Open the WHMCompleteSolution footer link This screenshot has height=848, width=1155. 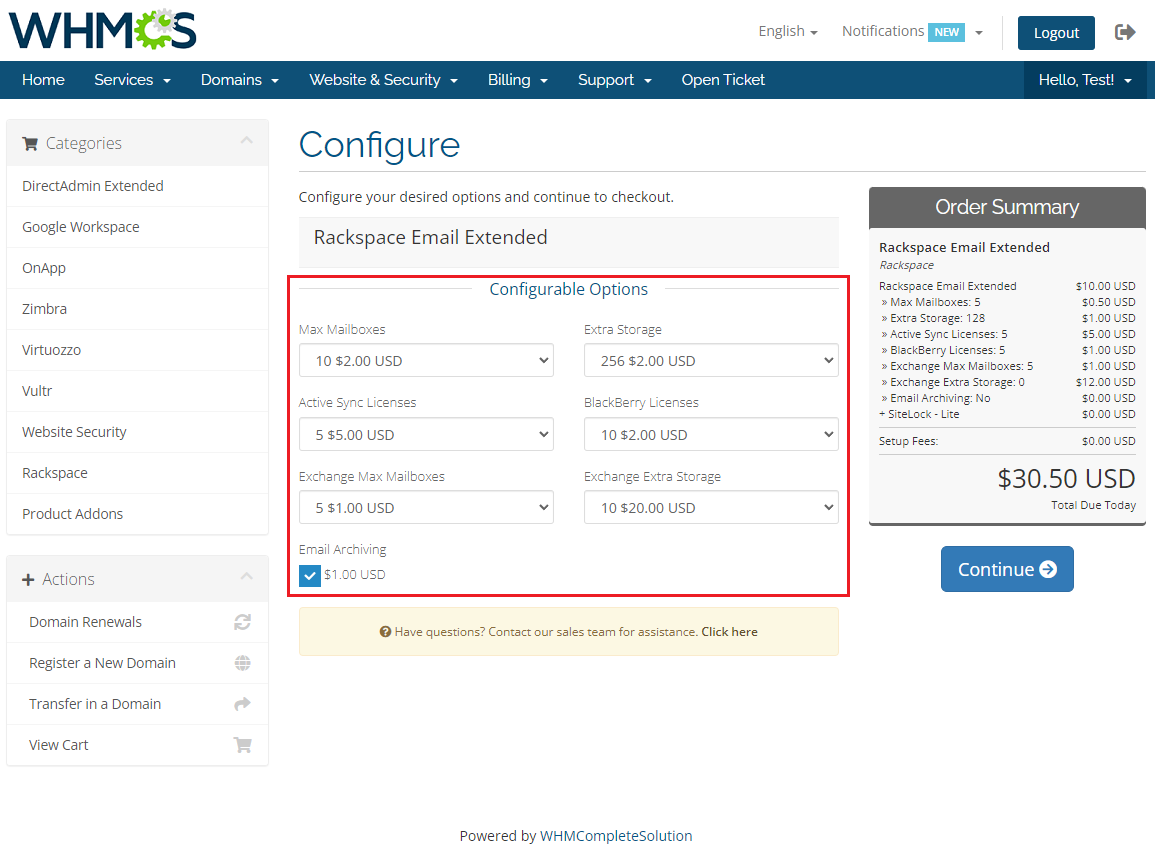point(616,835)
